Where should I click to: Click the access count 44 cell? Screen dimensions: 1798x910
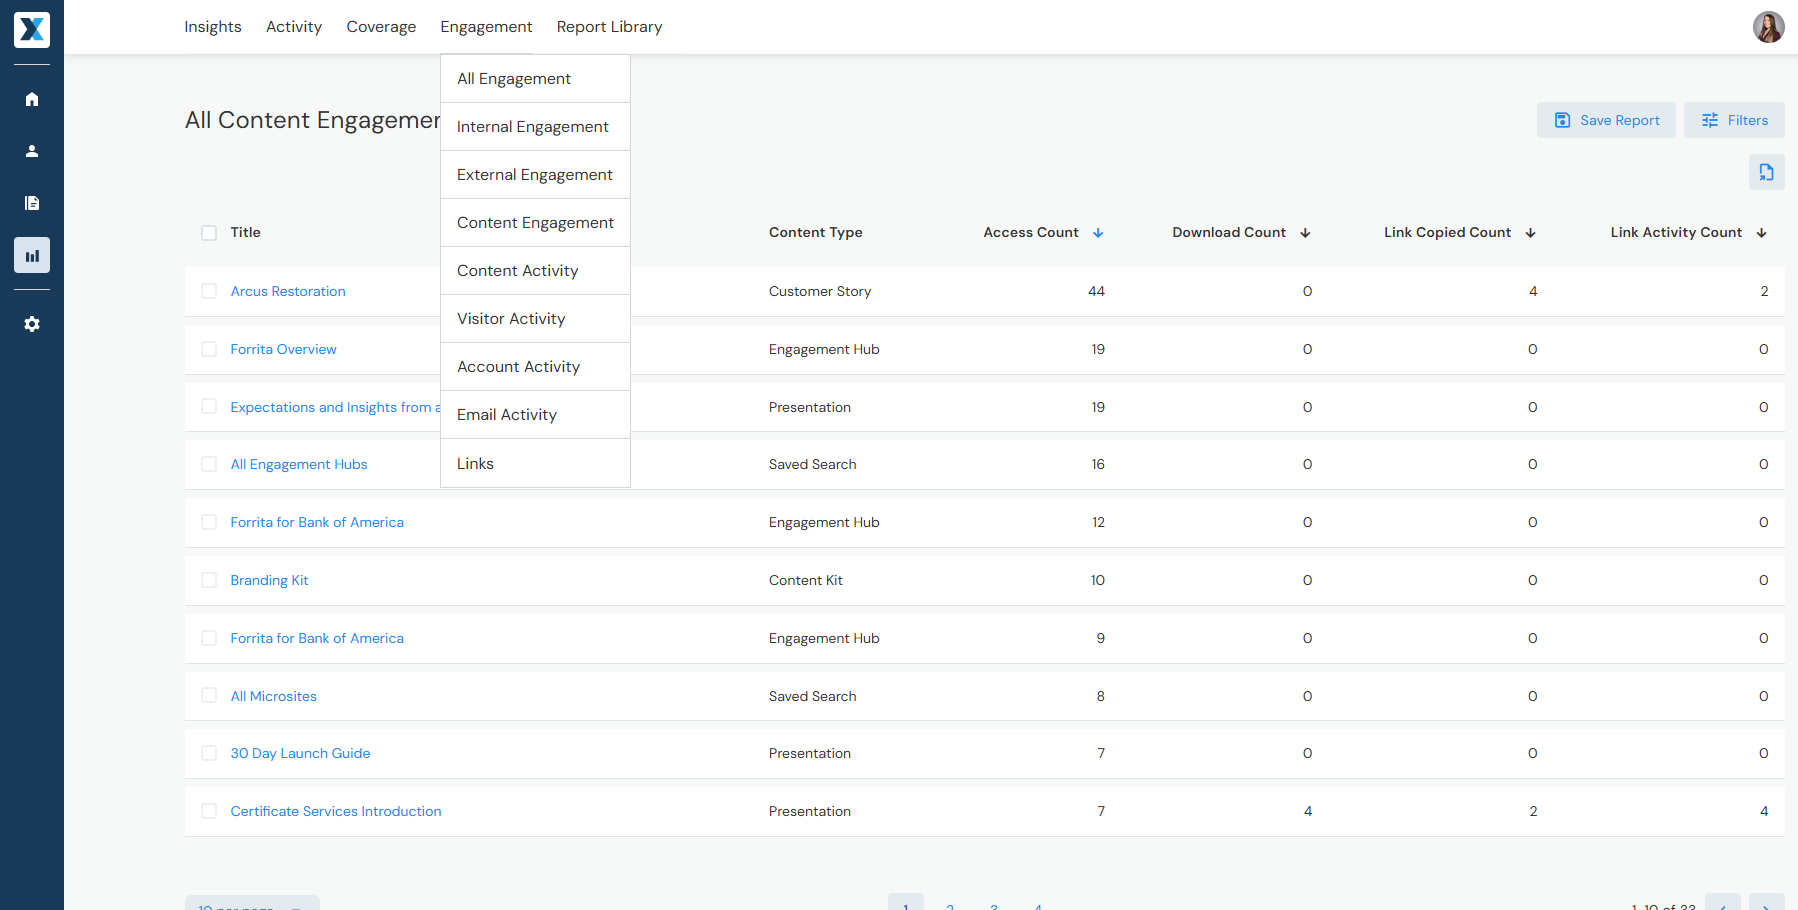click(1096, 291)
